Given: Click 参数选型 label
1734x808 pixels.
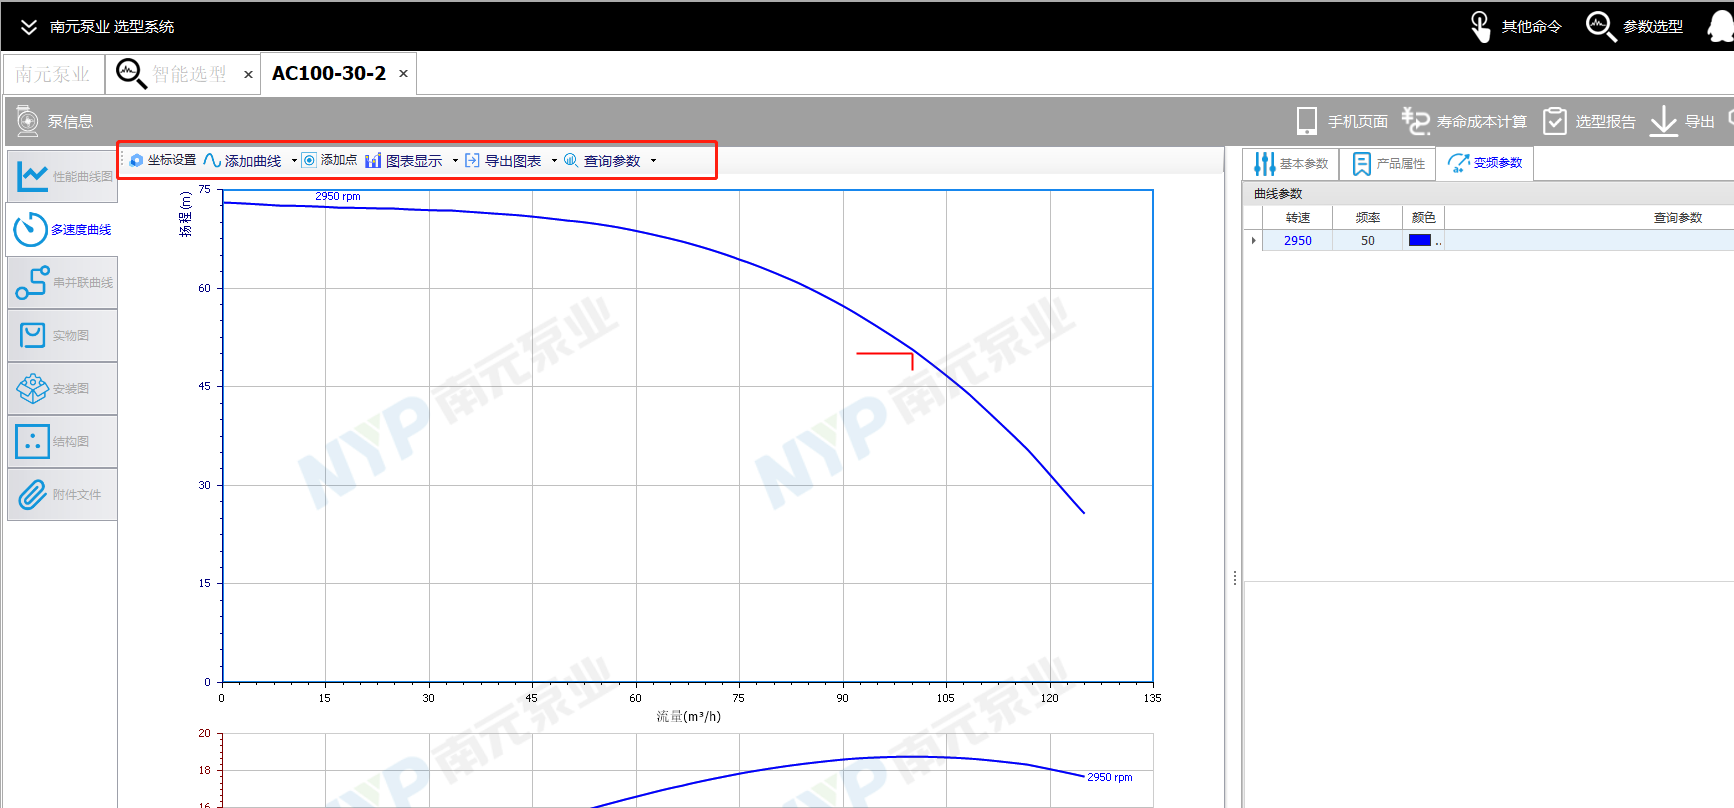Looking at the screenshot, I should coord(1652,27).
